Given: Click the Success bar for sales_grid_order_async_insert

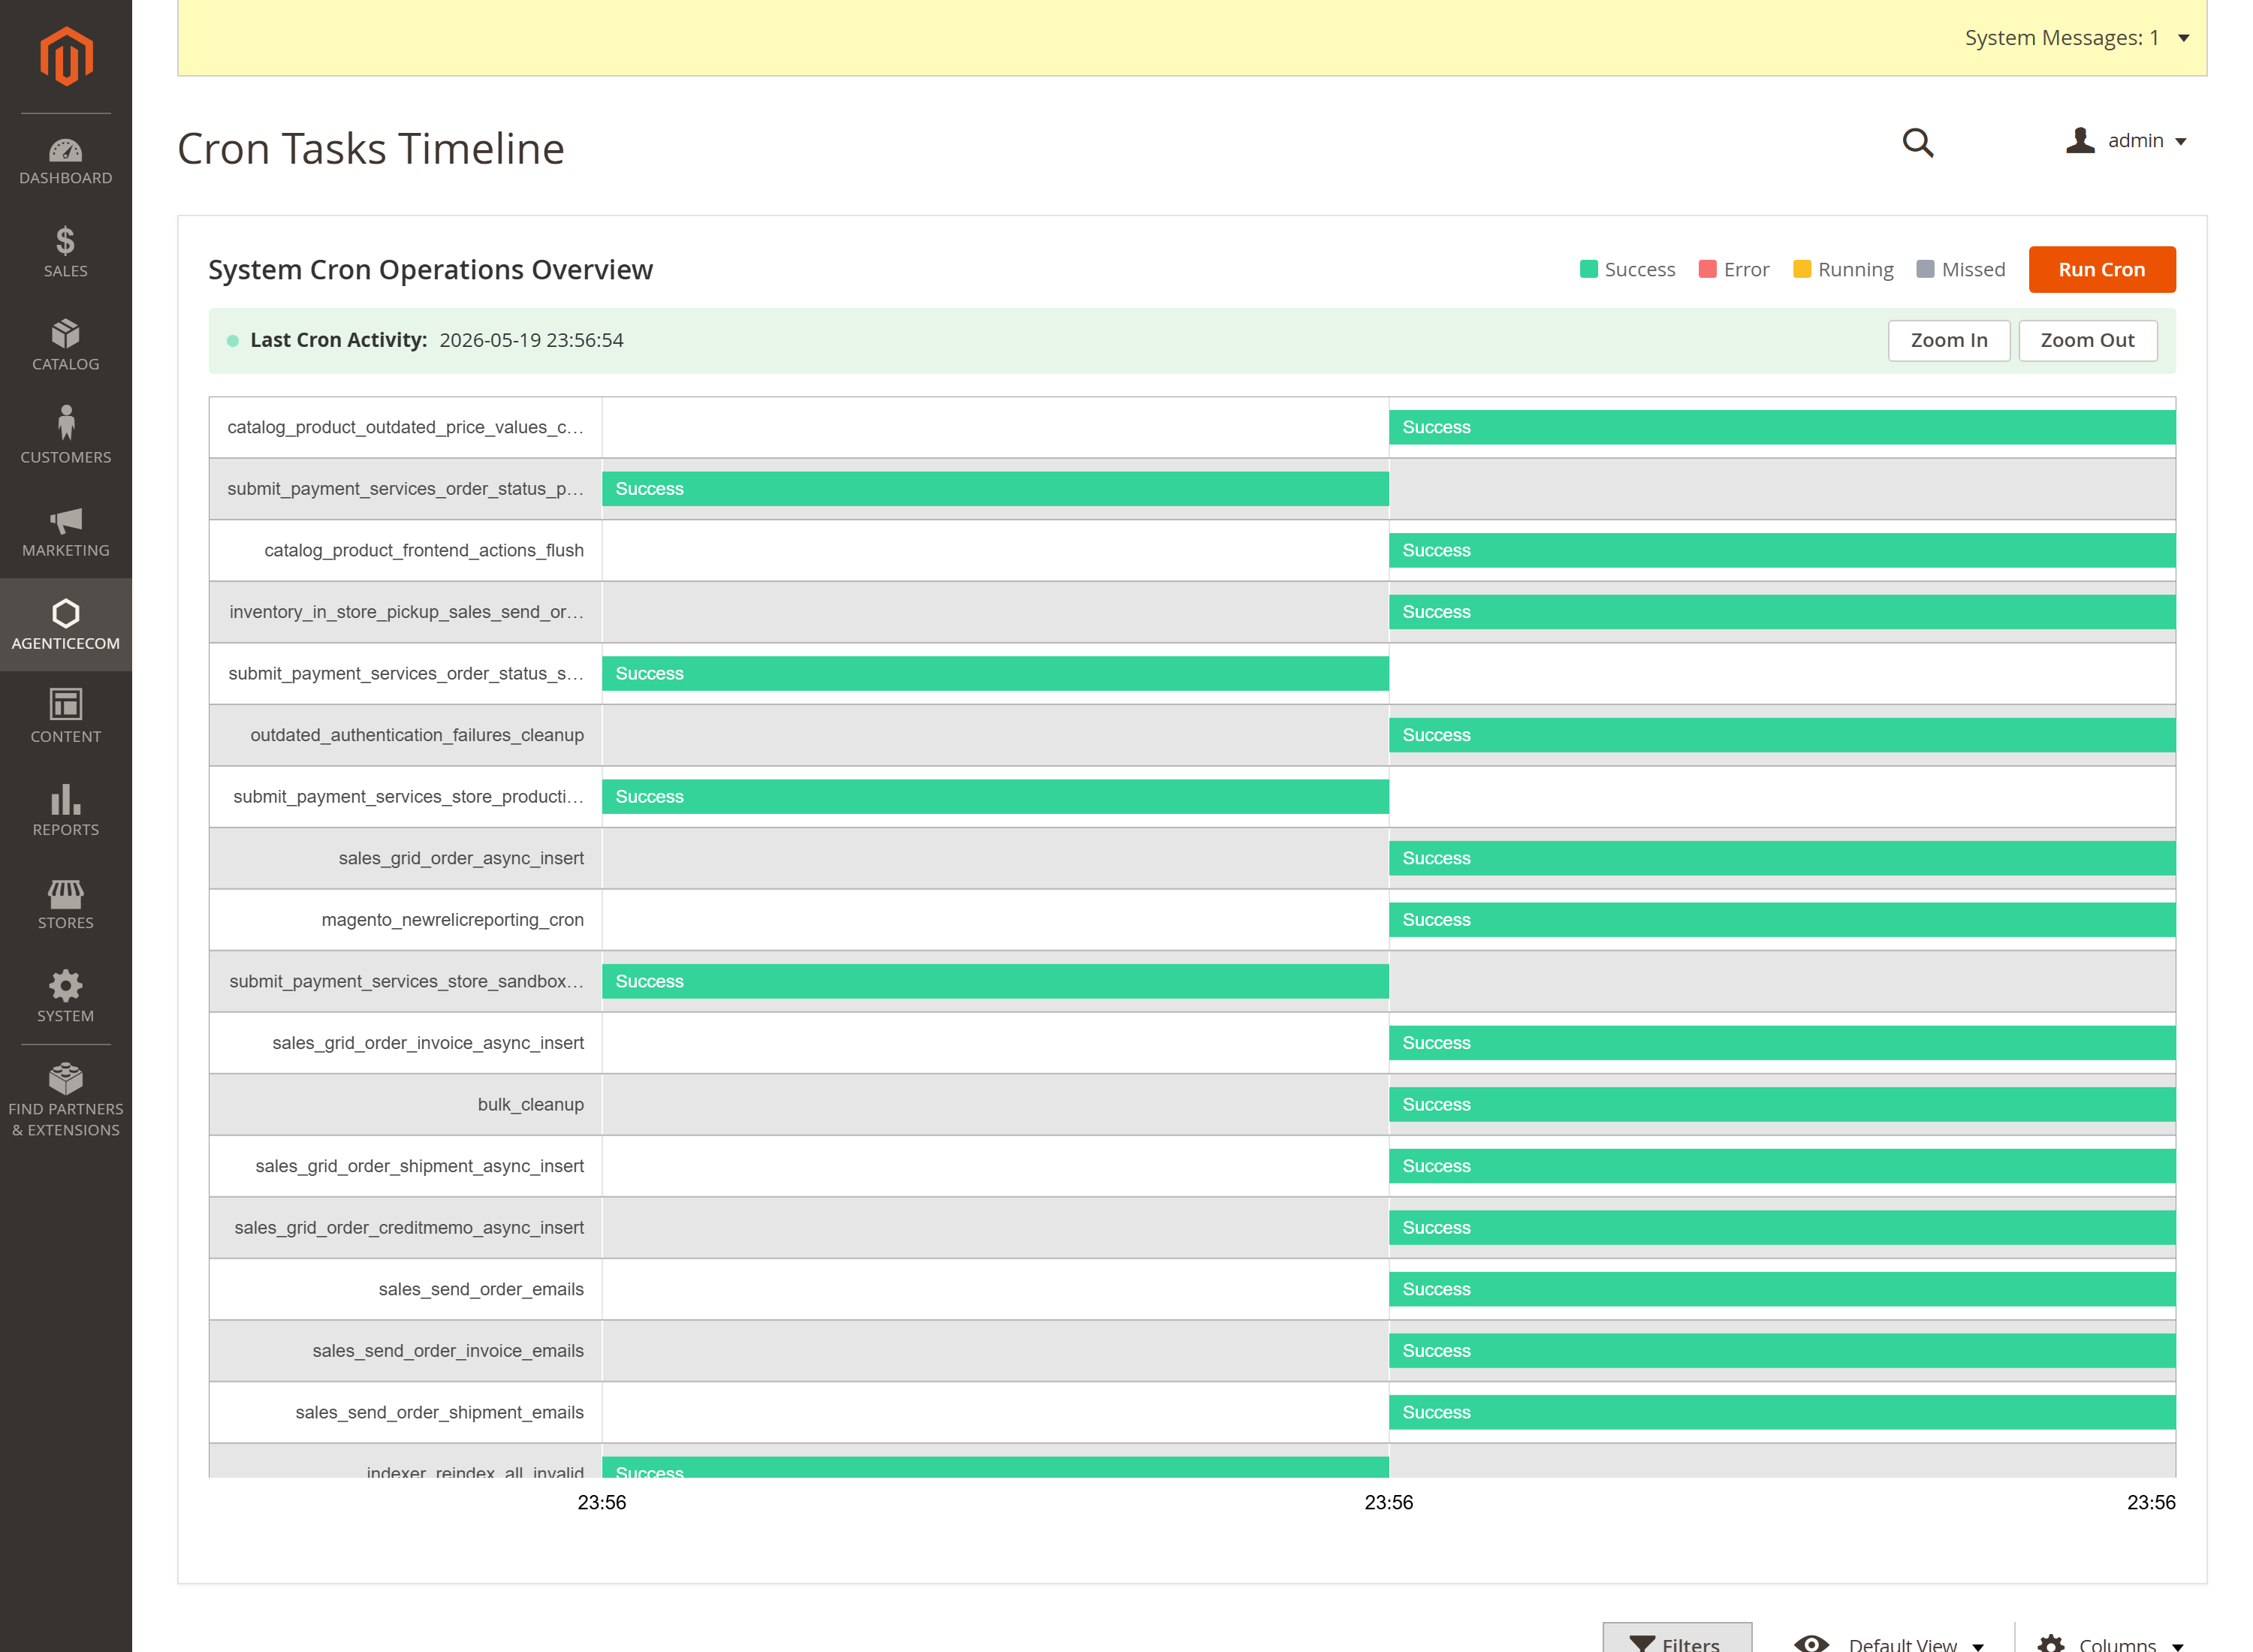Looking at the screenshot, I should [1782, 858].
